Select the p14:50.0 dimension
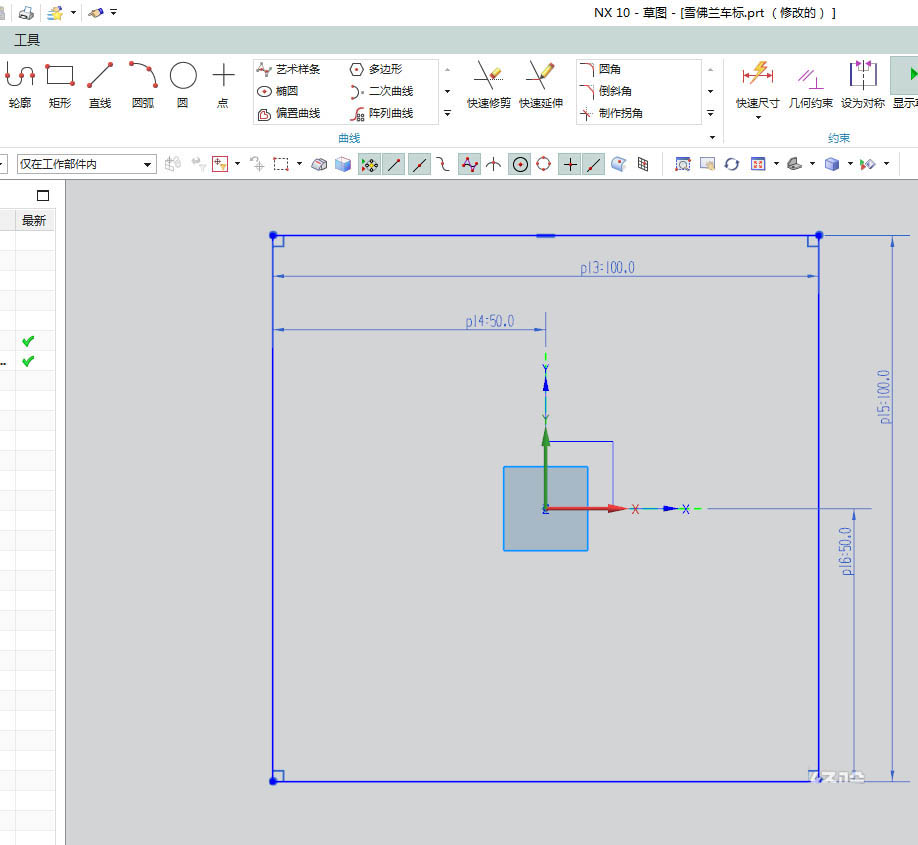Viewport: 918px width, 845px height. click(490, 321)
